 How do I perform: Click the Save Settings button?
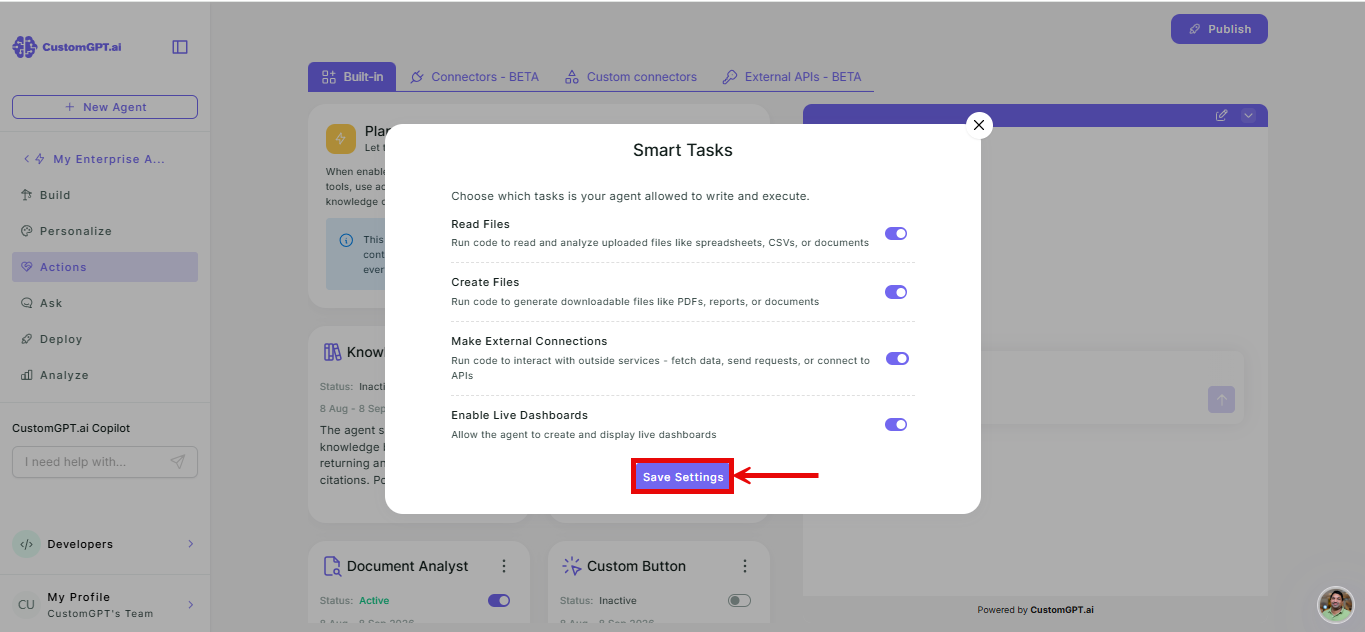[x=683, y=477]
